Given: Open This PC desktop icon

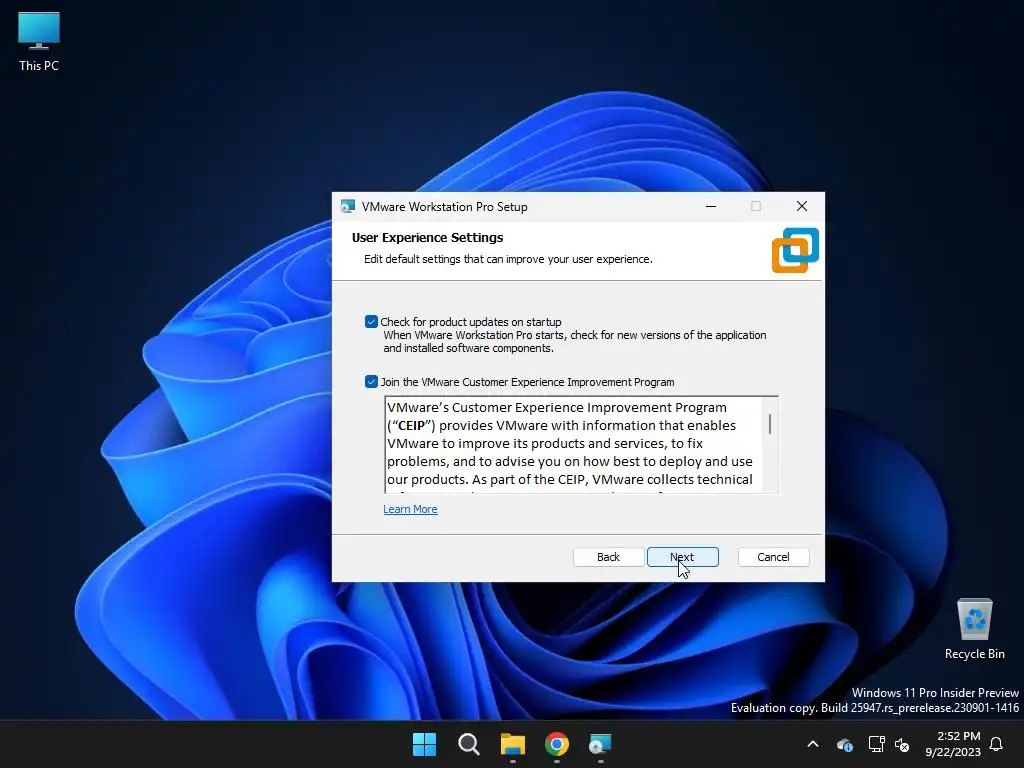Looking at the screenshot, I should coord(39,41).
